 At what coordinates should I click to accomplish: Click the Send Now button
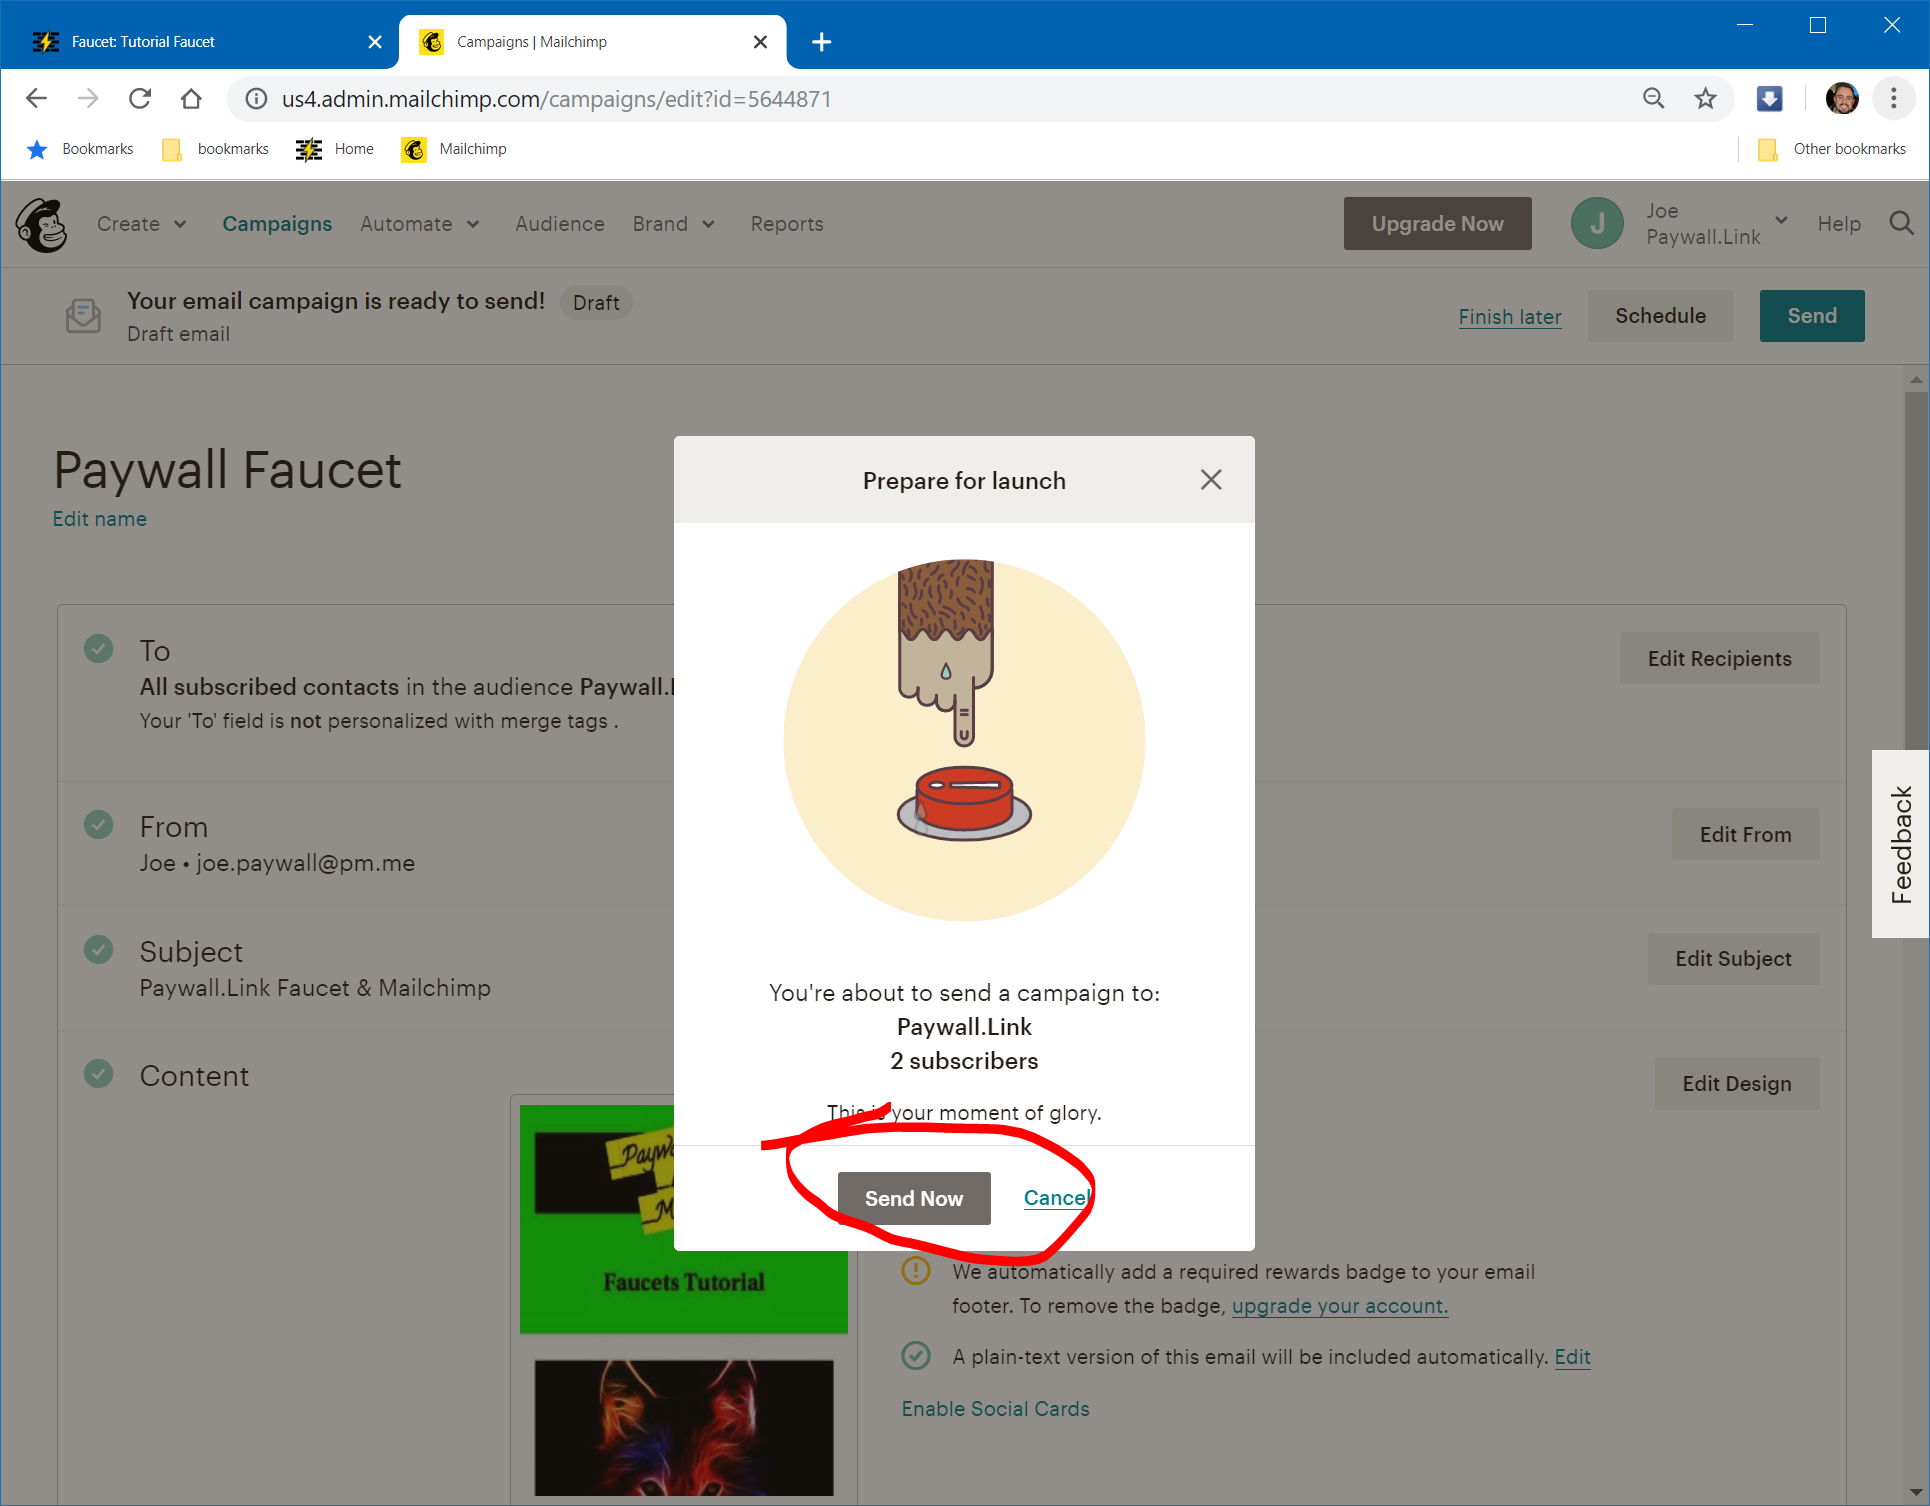tap(914, 1198)
